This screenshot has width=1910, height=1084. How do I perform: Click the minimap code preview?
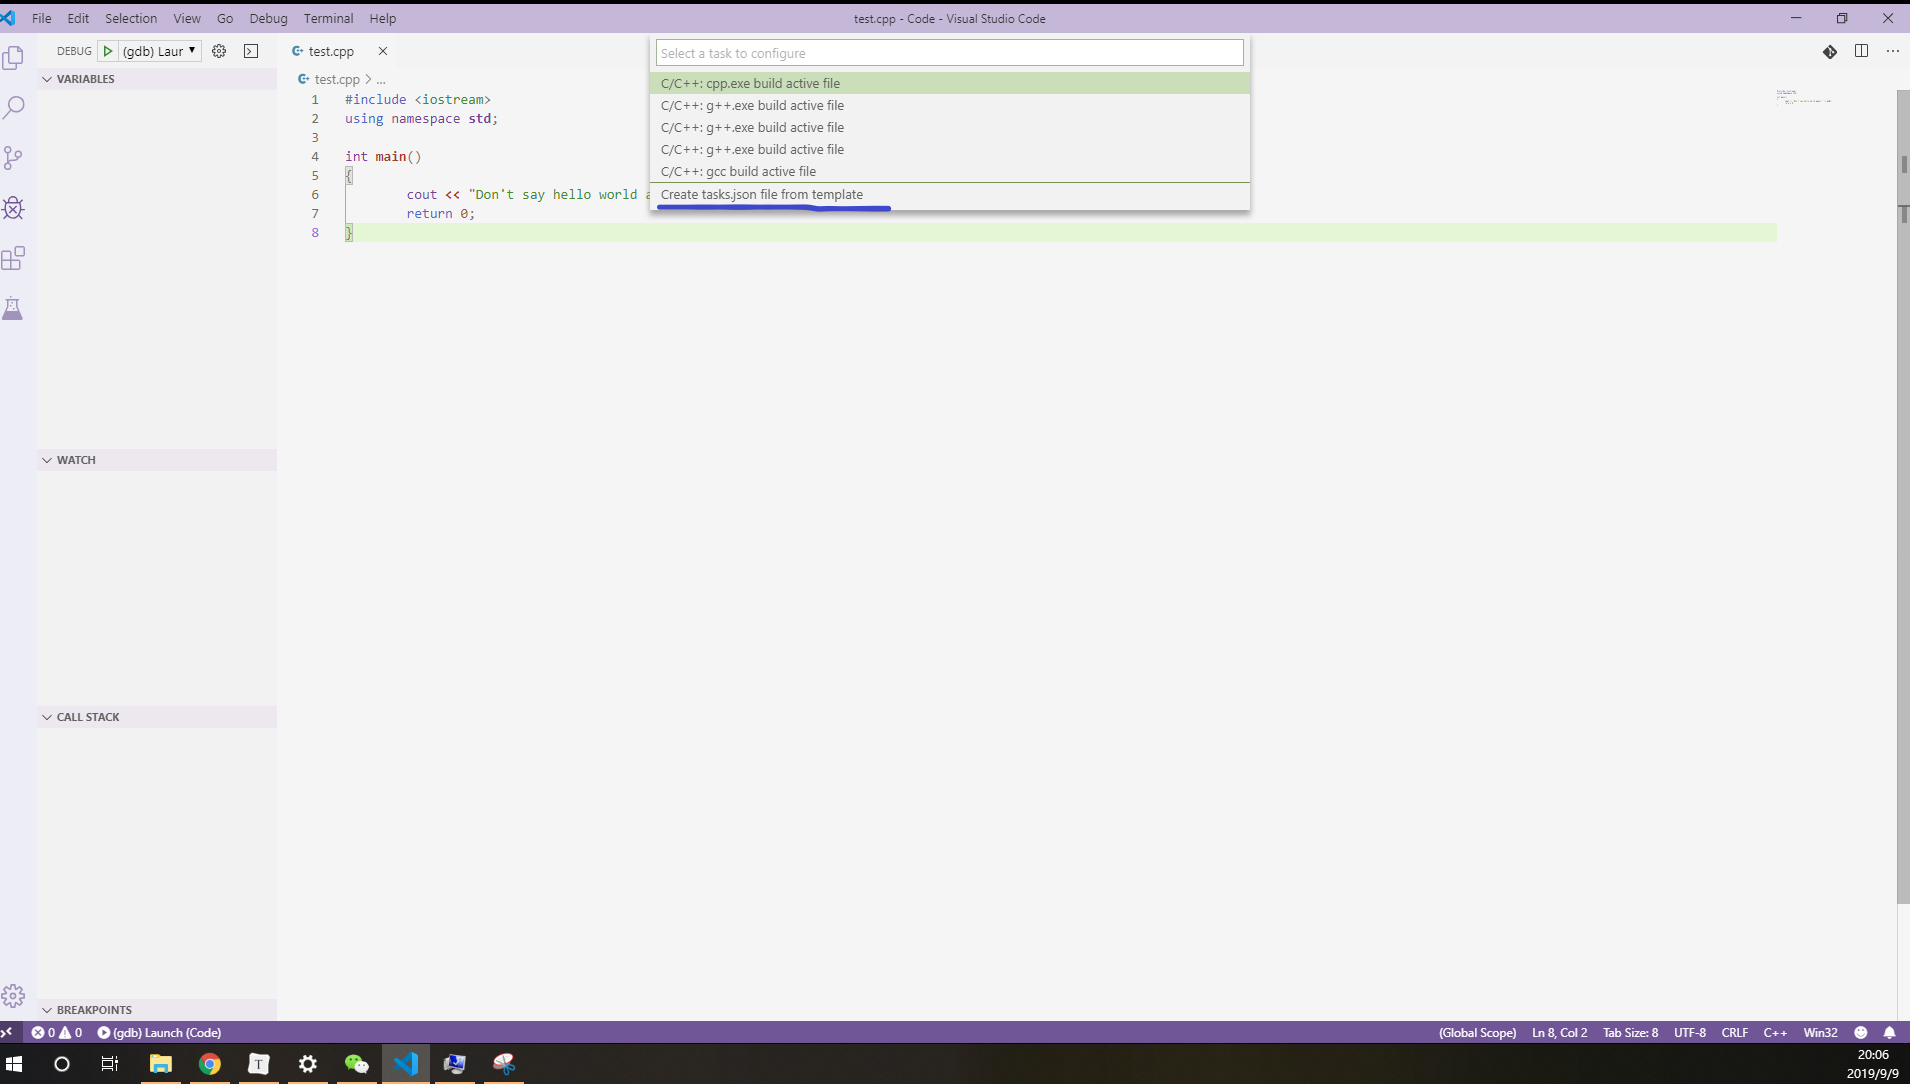click(1803, 96)
